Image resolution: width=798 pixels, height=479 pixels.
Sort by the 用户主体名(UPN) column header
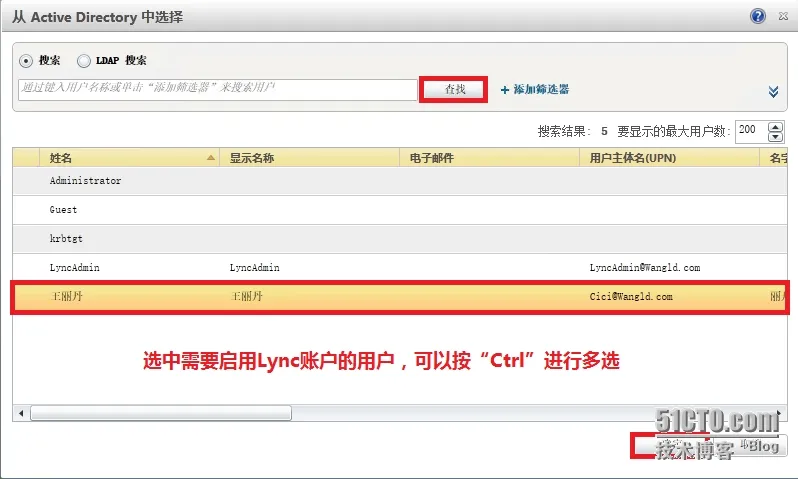(x=670, y=158)
